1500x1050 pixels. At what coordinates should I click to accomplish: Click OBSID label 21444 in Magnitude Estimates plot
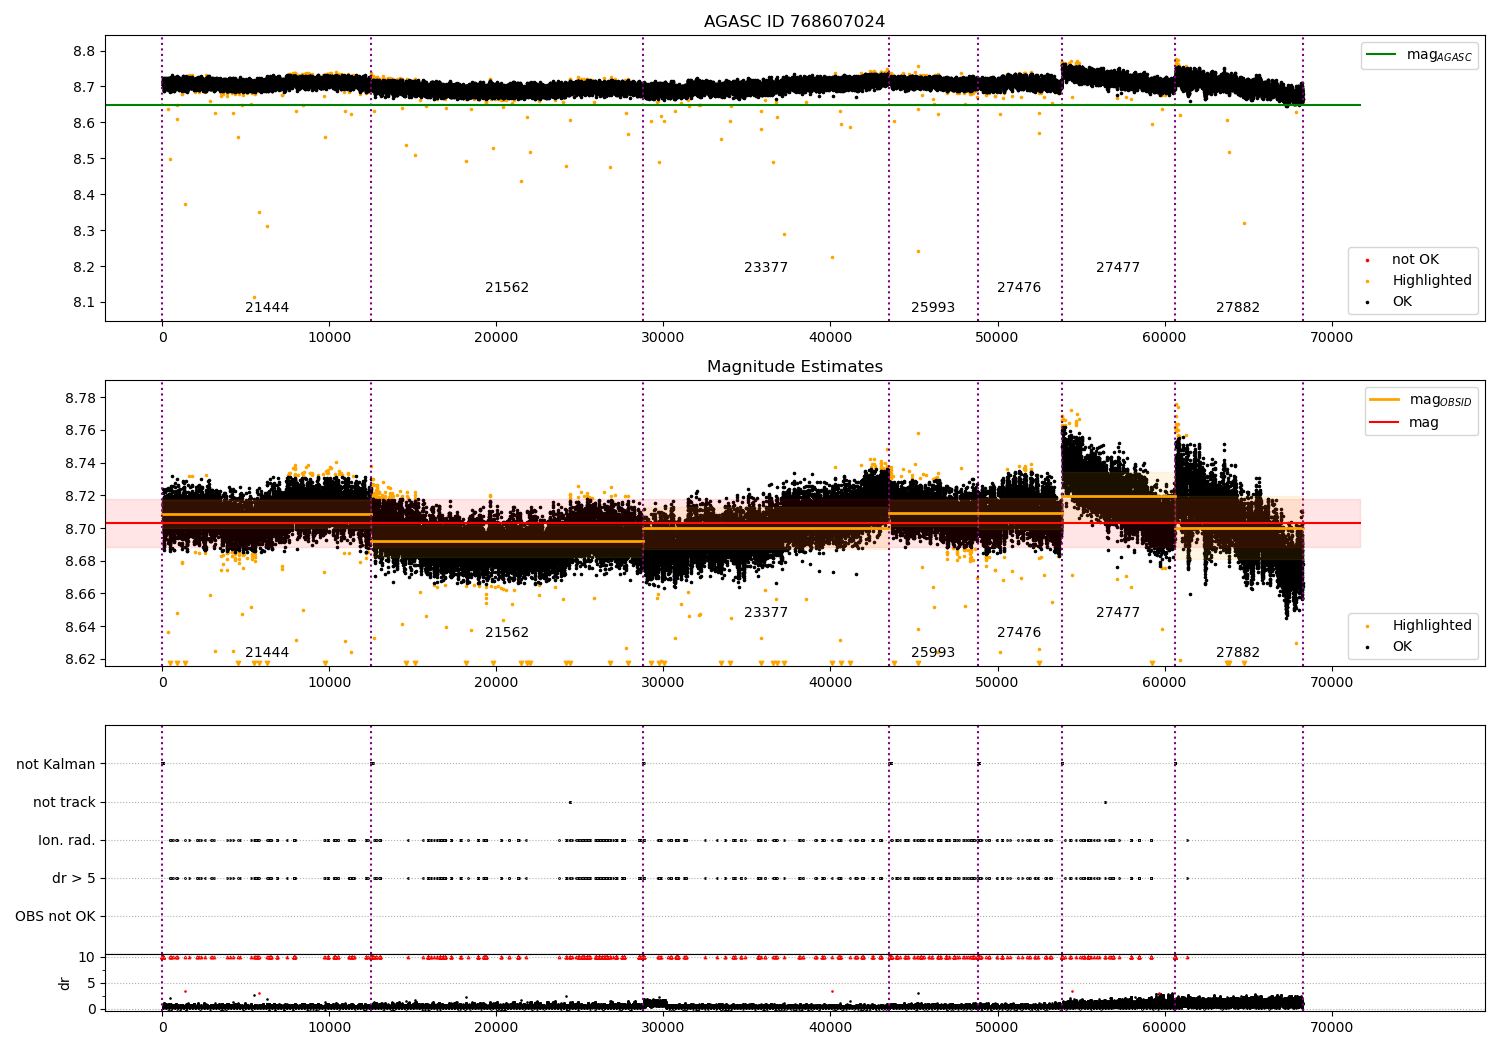[x=267, y=653]
